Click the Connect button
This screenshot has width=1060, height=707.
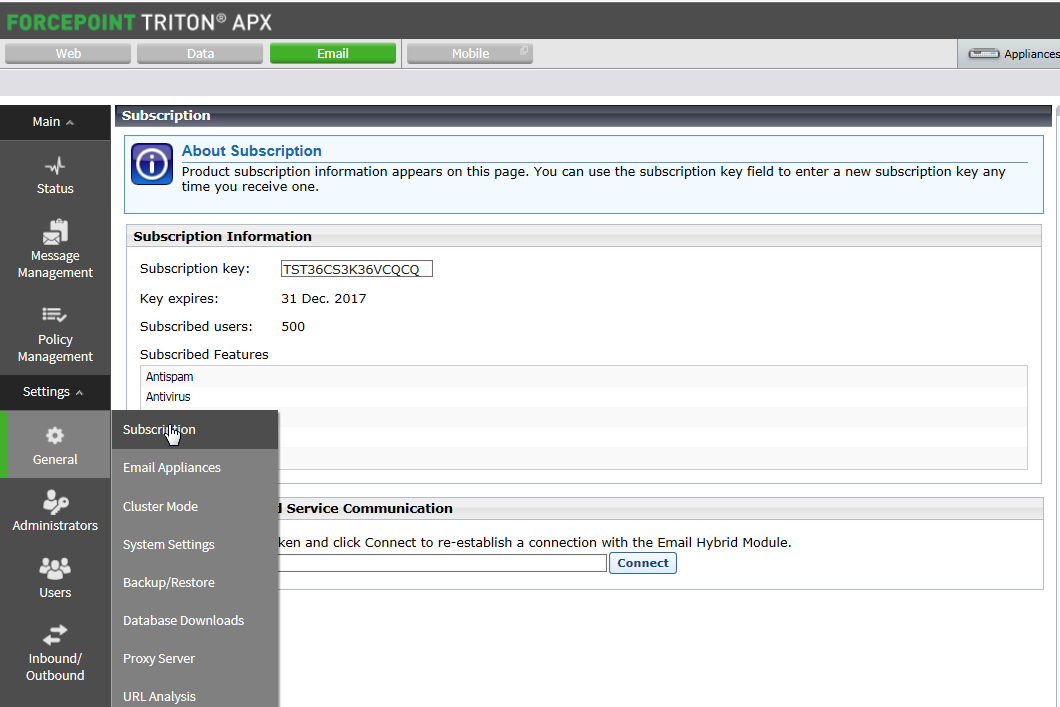click(643, 563)
